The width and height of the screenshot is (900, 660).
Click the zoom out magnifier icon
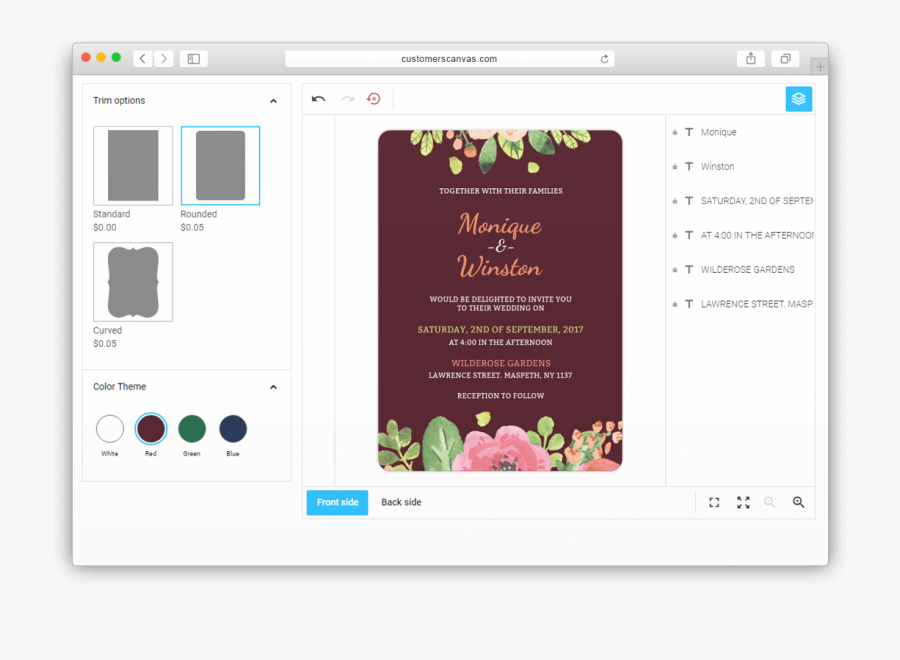pos(769,502)
